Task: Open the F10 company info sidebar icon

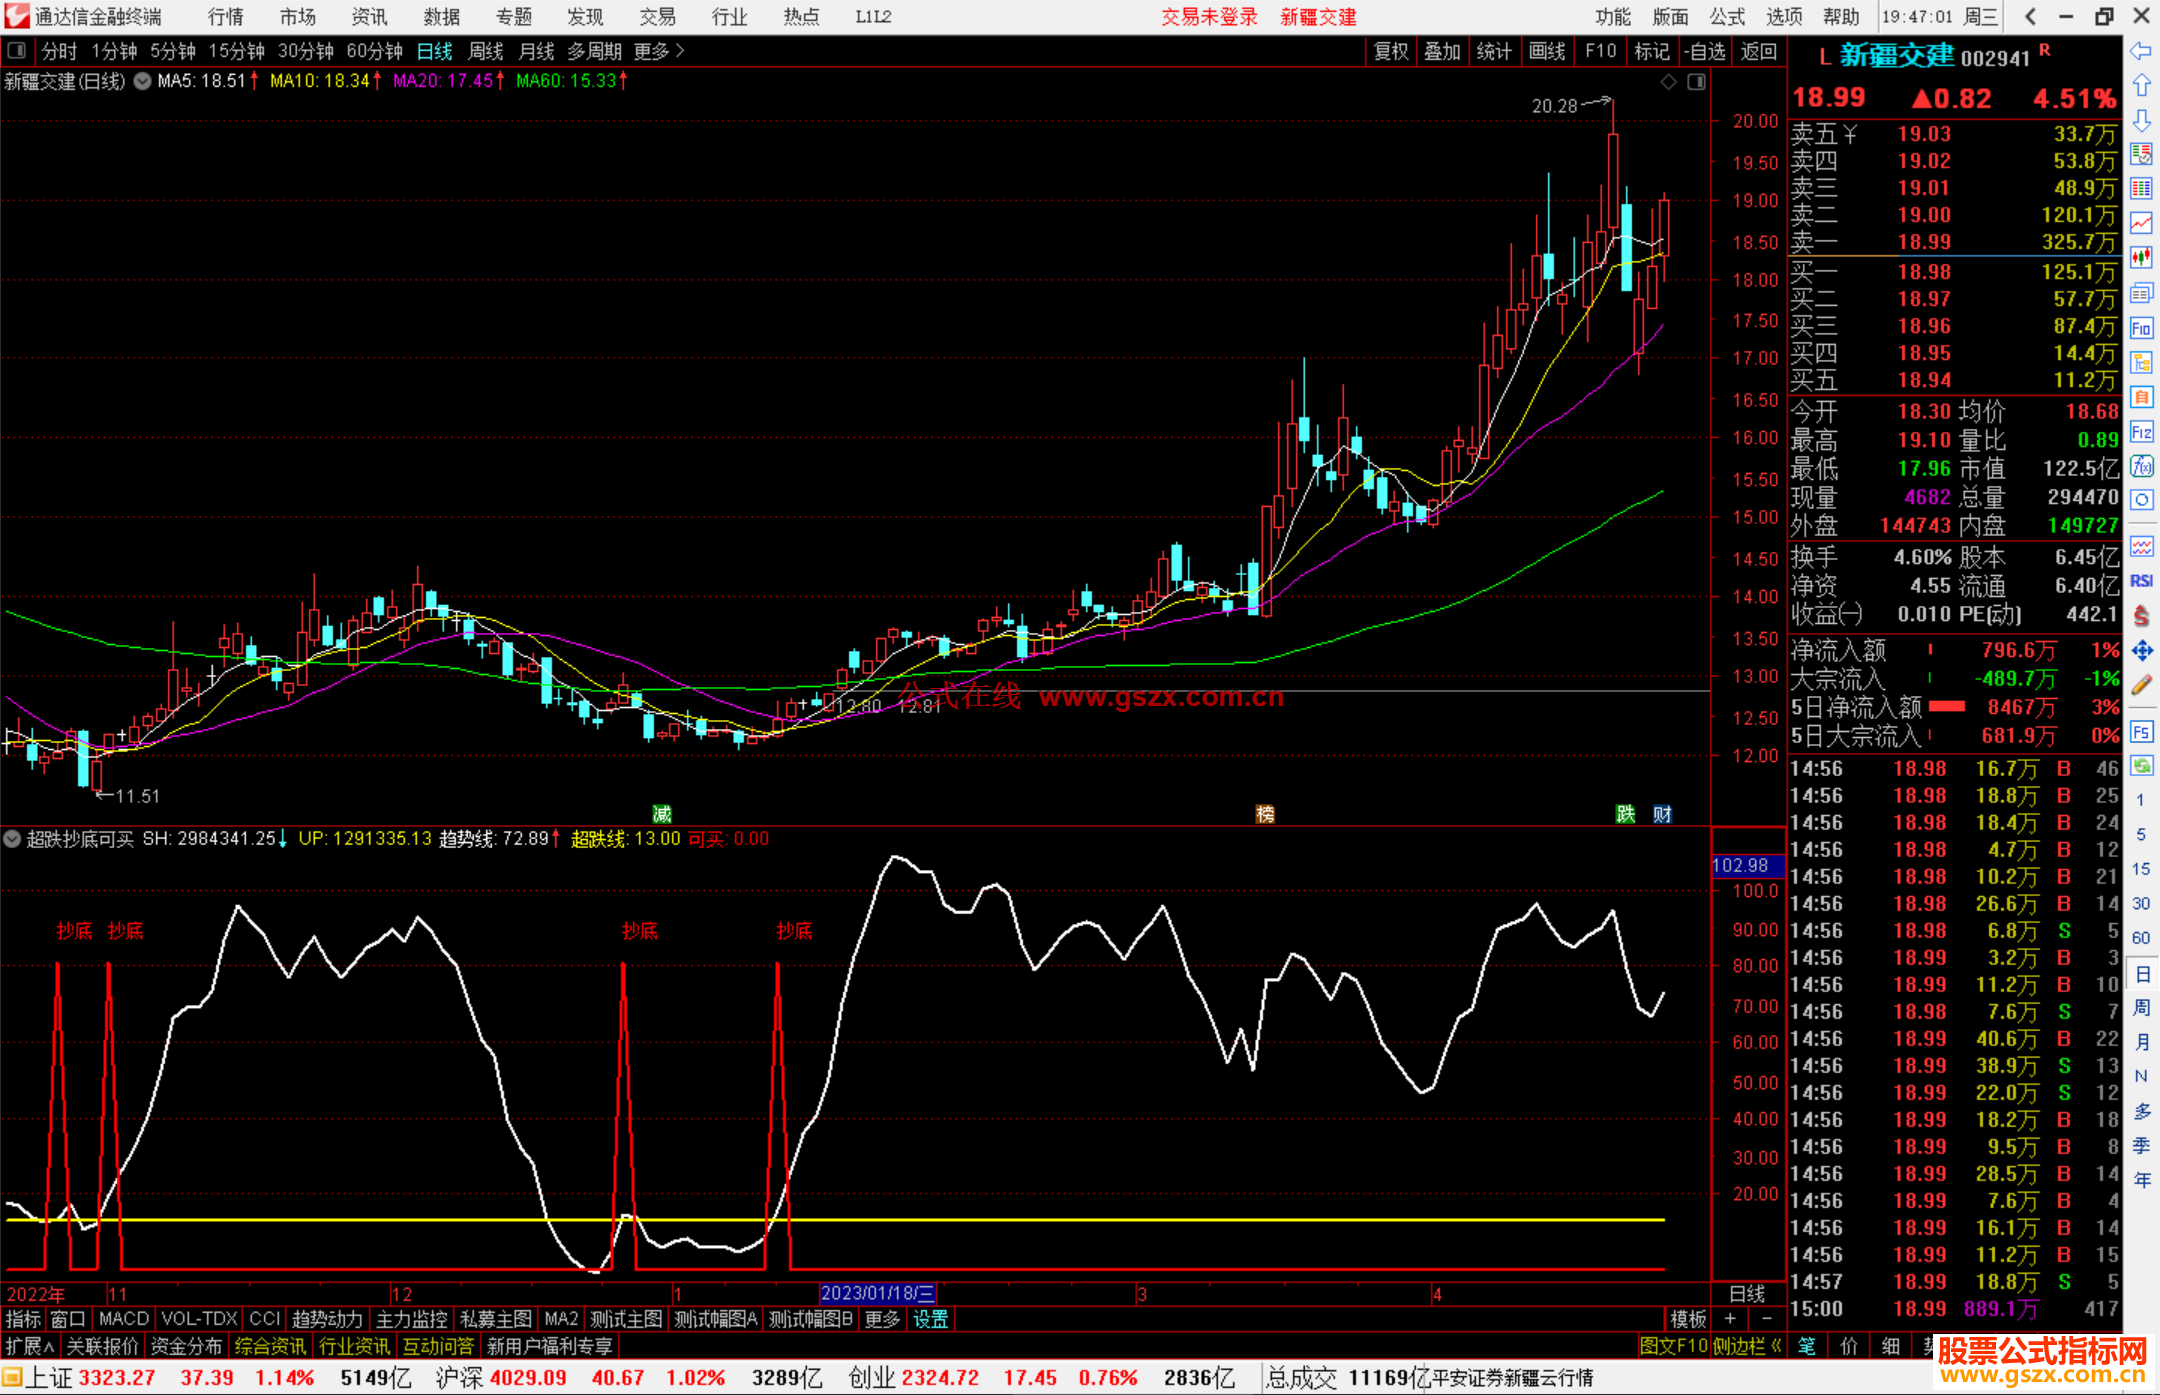Action: coord(2141,328)
